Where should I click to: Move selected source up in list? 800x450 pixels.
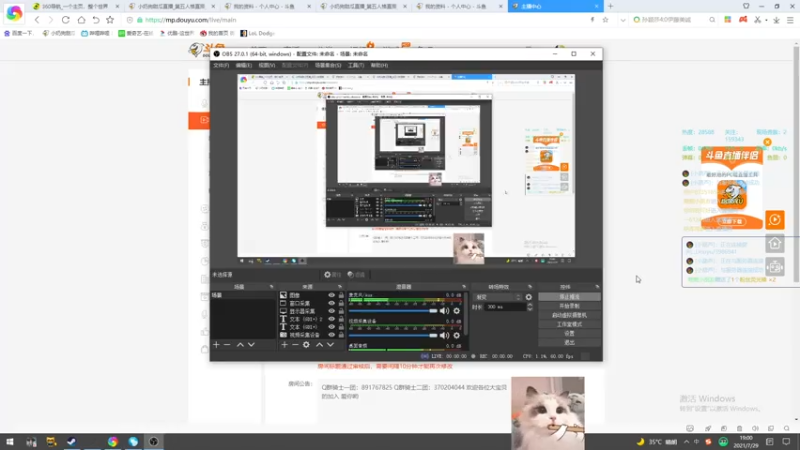pyautogui.click(x=319, y=345)
